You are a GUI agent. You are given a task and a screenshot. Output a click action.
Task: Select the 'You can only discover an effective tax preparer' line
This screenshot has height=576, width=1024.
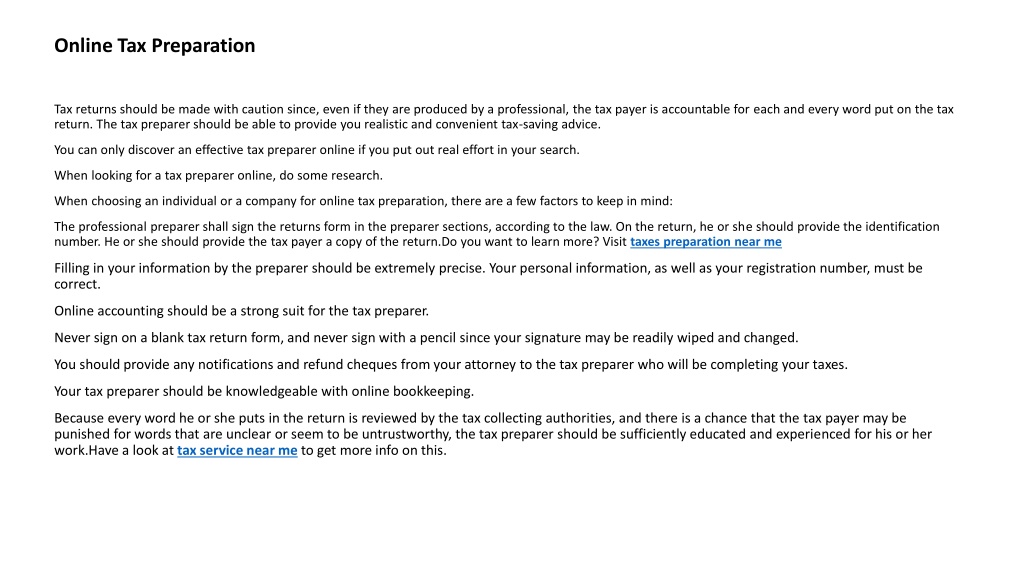click(317, 150)
